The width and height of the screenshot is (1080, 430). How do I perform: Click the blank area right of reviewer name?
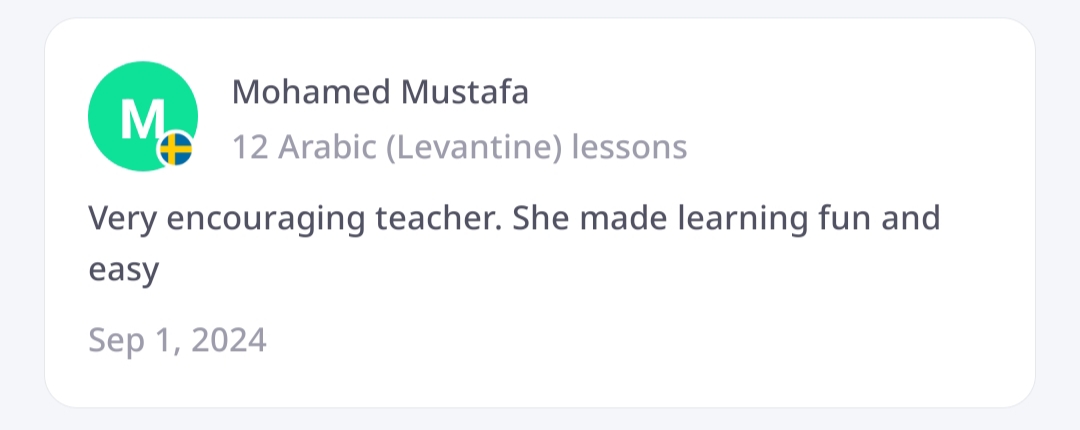click(780, 93)
